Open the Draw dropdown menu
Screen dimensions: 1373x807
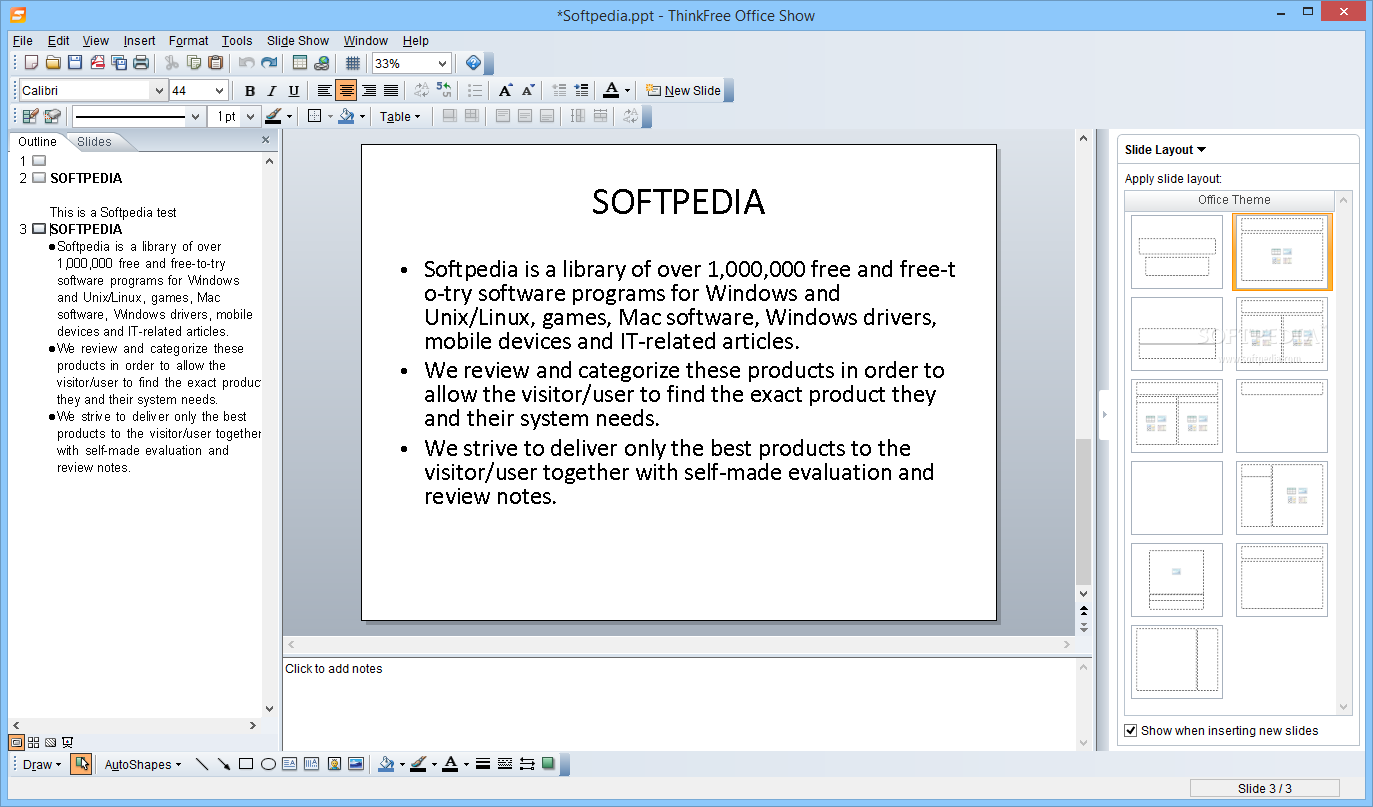[41, 764]
